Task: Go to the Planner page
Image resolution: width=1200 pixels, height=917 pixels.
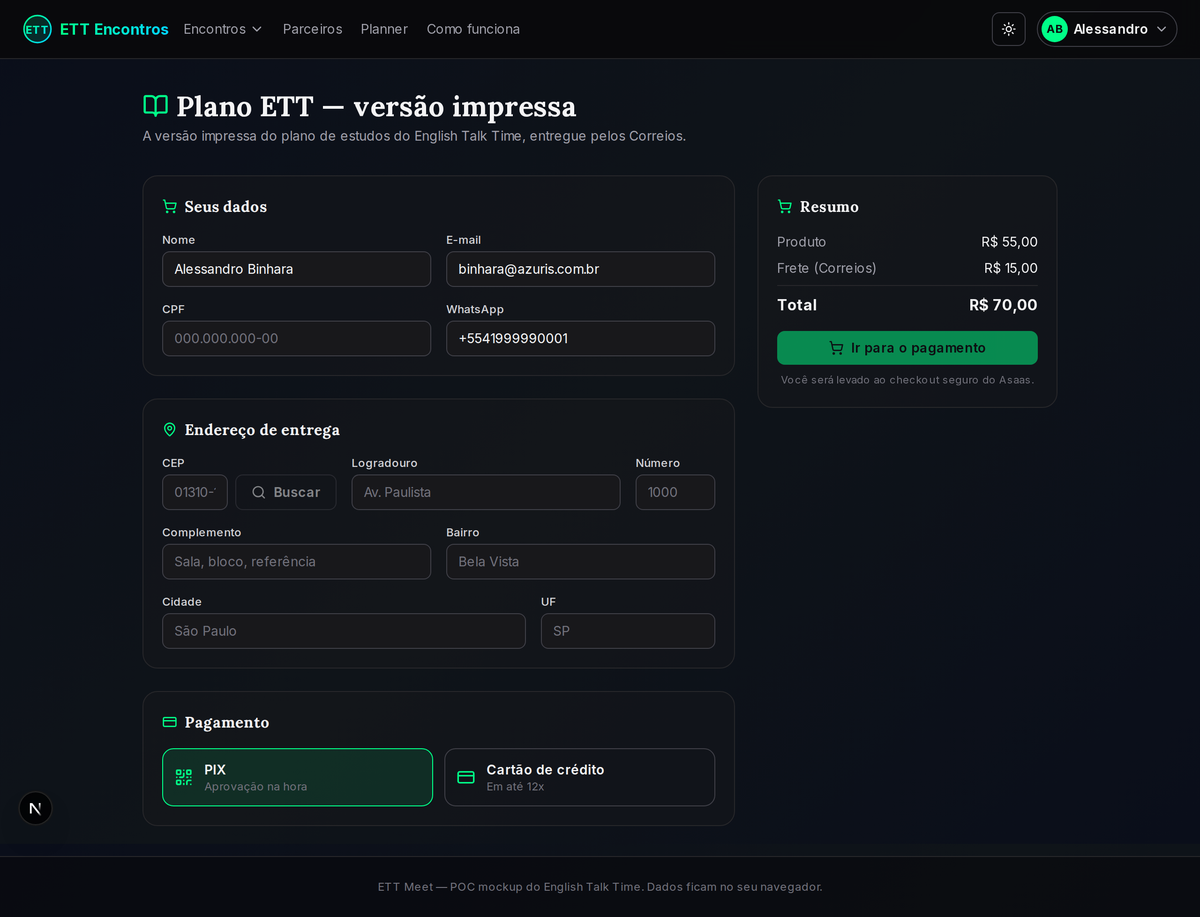Action: click(384, 29)
